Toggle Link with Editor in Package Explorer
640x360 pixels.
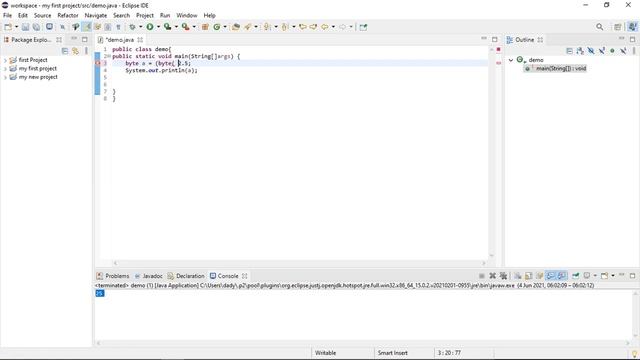click(x=76, y=51)
